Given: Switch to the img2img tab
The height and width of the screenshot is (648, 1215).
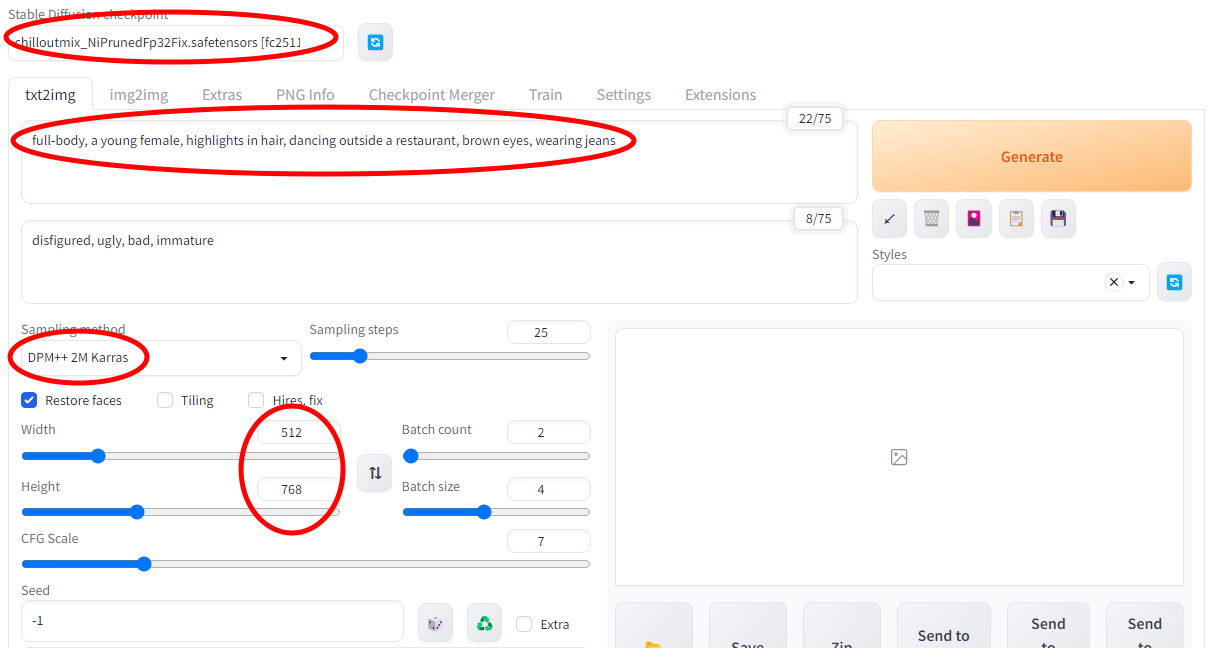Looking at the screenshot, I should click(139, 94).
